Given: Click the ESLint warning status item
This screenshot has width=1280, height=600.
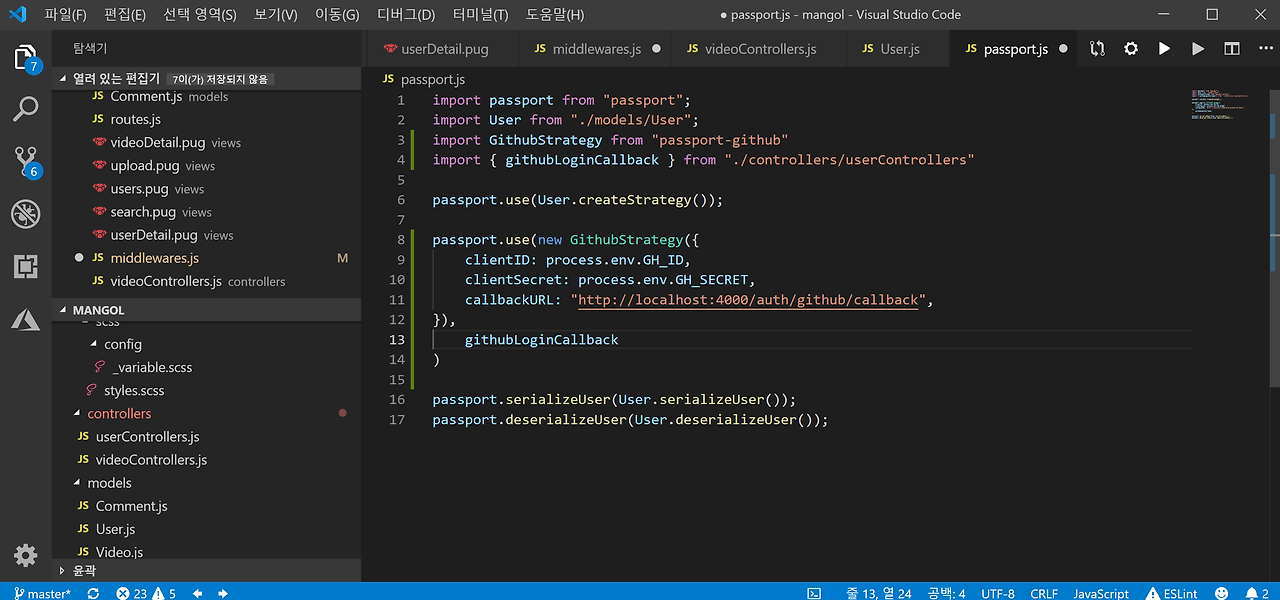Looking at the screenshot, I should click(1172, 593).
